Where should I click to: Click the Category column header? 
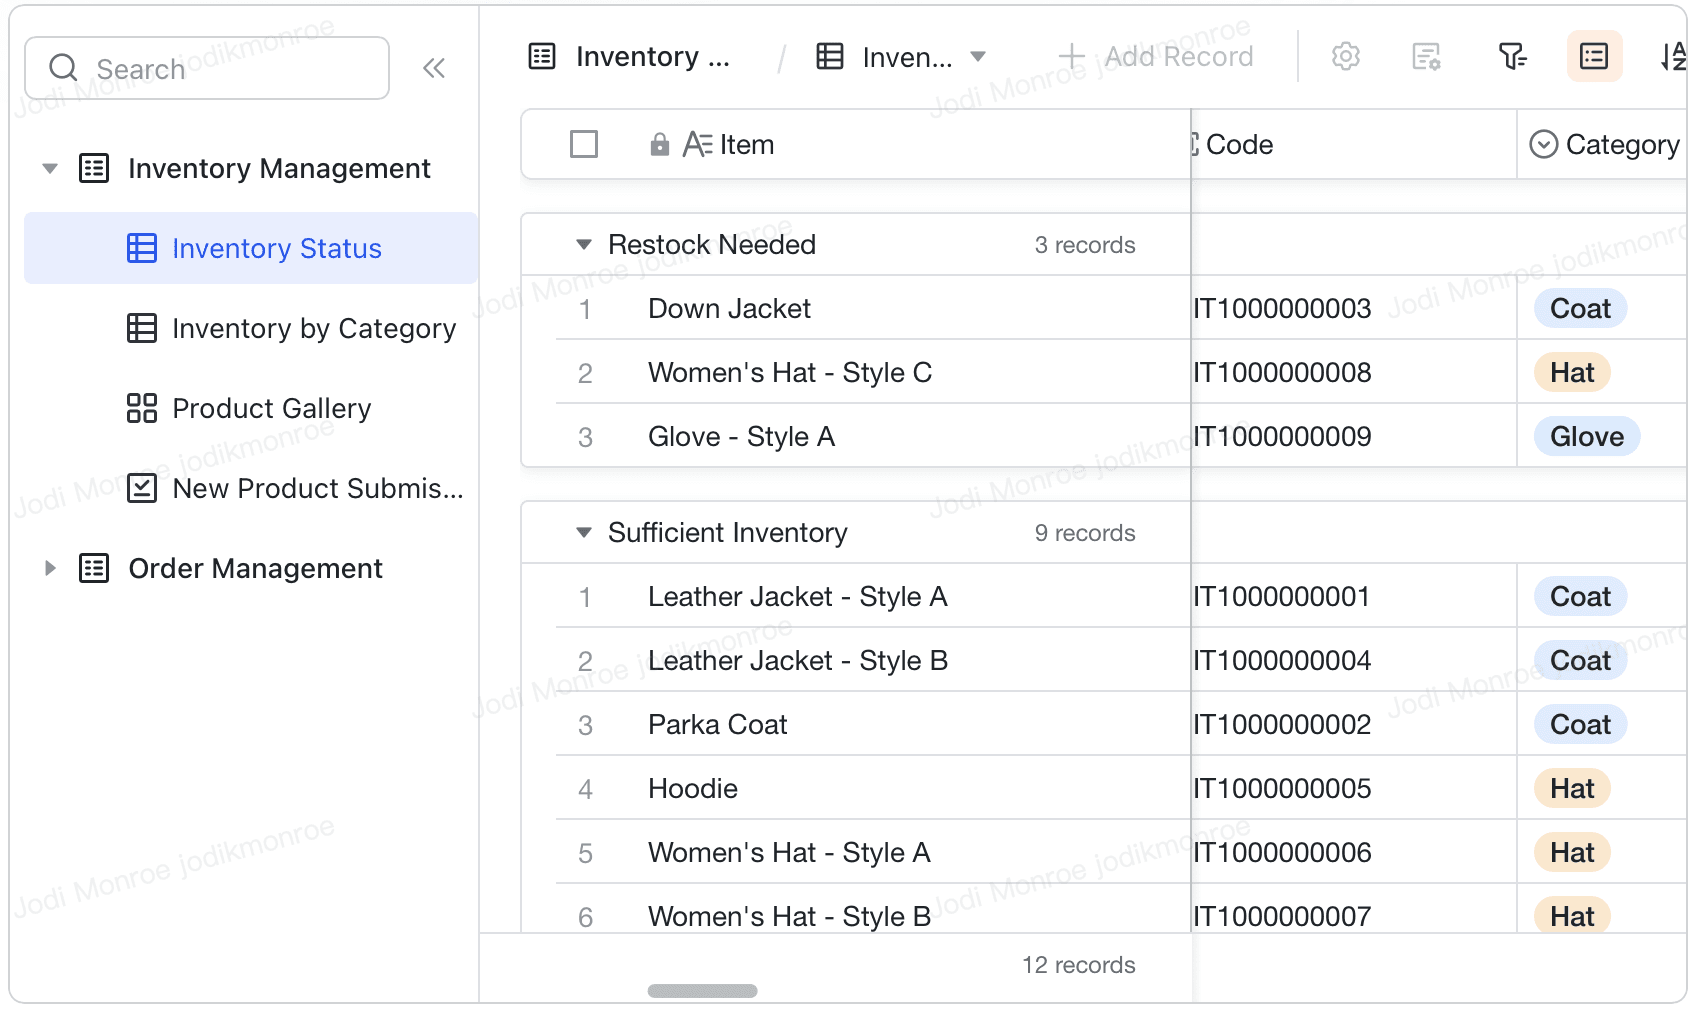point(1603,144)
